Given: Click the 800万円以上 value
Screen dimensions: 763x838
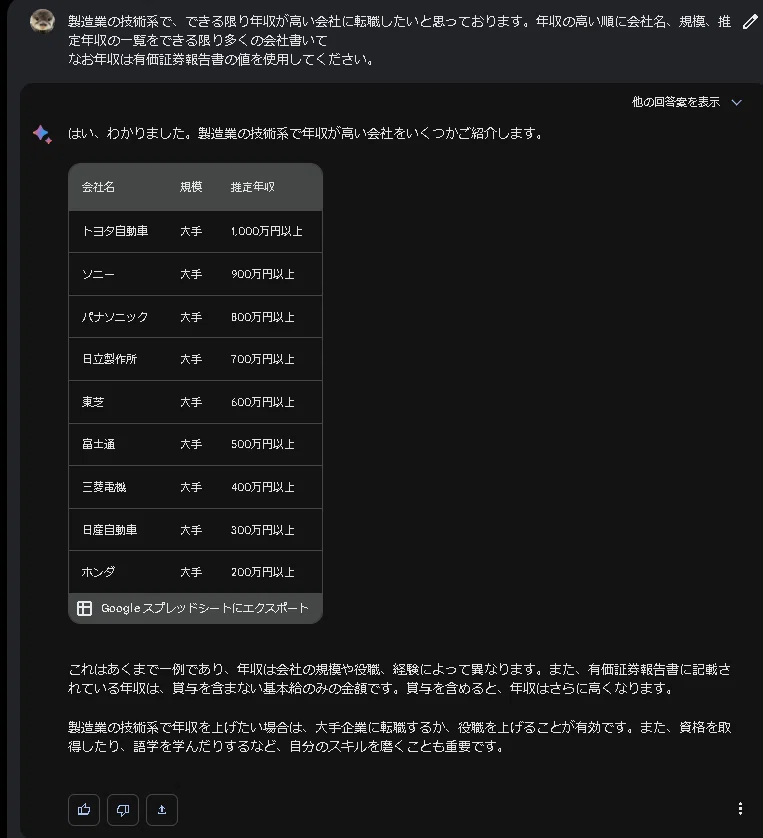Looking at the screenshot, I should point(262,317).
